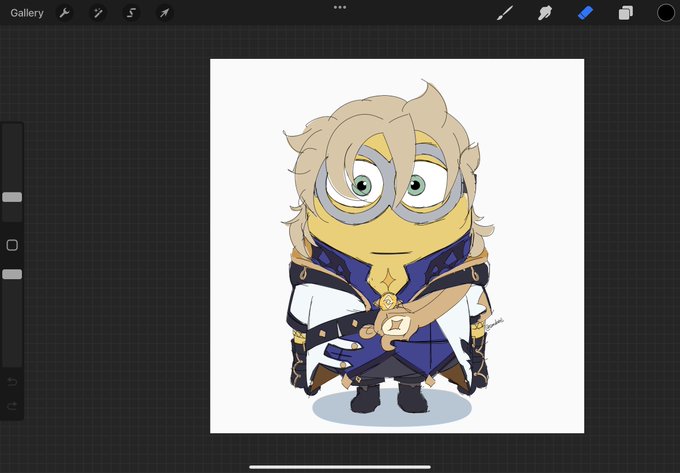Activate the Transform arrow tool
This screenshot has width=680, height=473.
(164, 13)
